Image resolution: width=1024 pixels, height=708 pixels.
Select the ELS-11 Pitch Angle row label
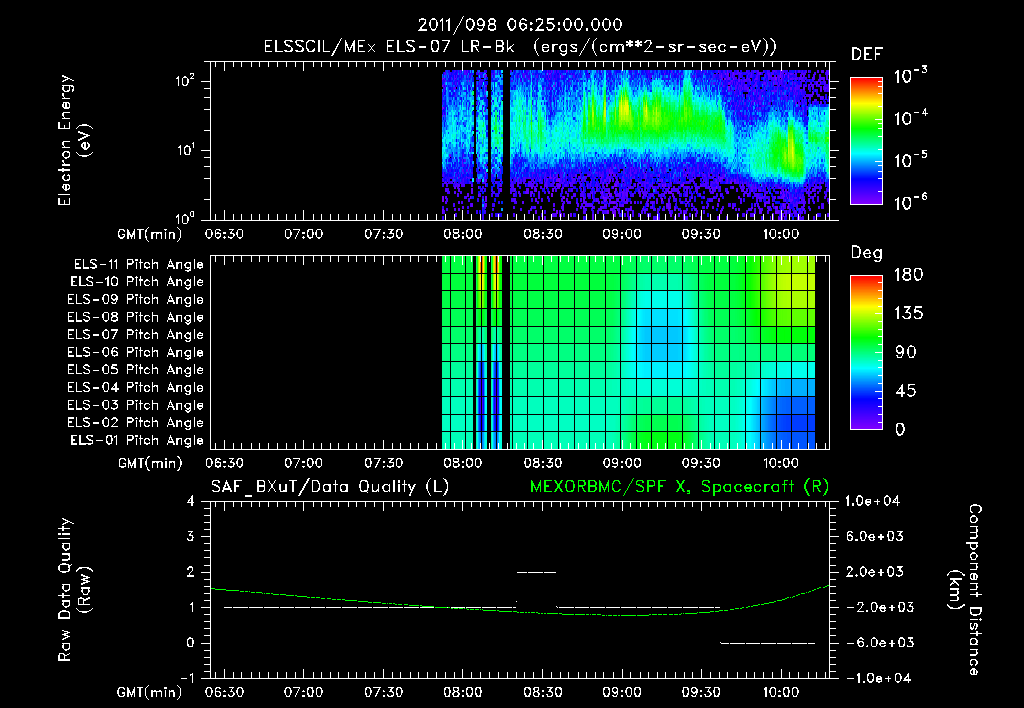[138, 265]
